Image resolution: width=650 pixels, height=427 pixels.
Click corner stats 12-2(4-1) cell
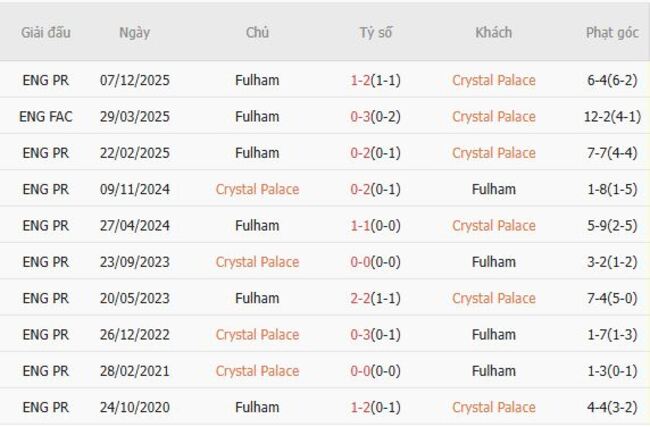tap(612, 116)
